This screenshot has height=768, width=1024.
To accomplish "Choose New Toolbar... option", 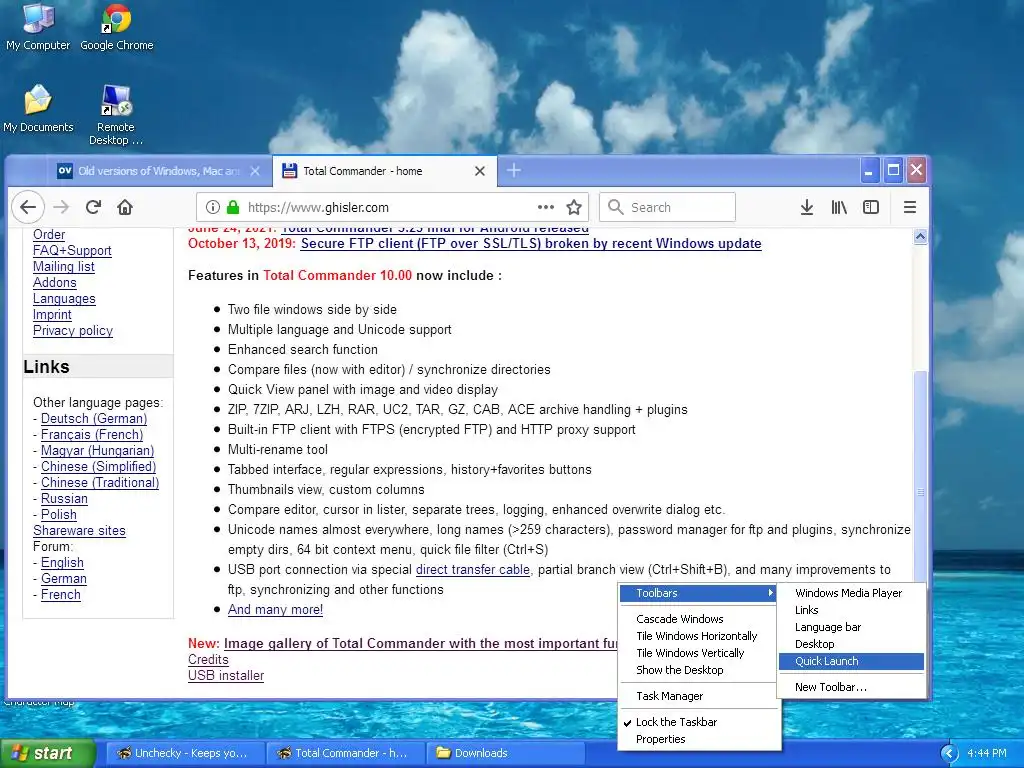I will click(851, 687).
